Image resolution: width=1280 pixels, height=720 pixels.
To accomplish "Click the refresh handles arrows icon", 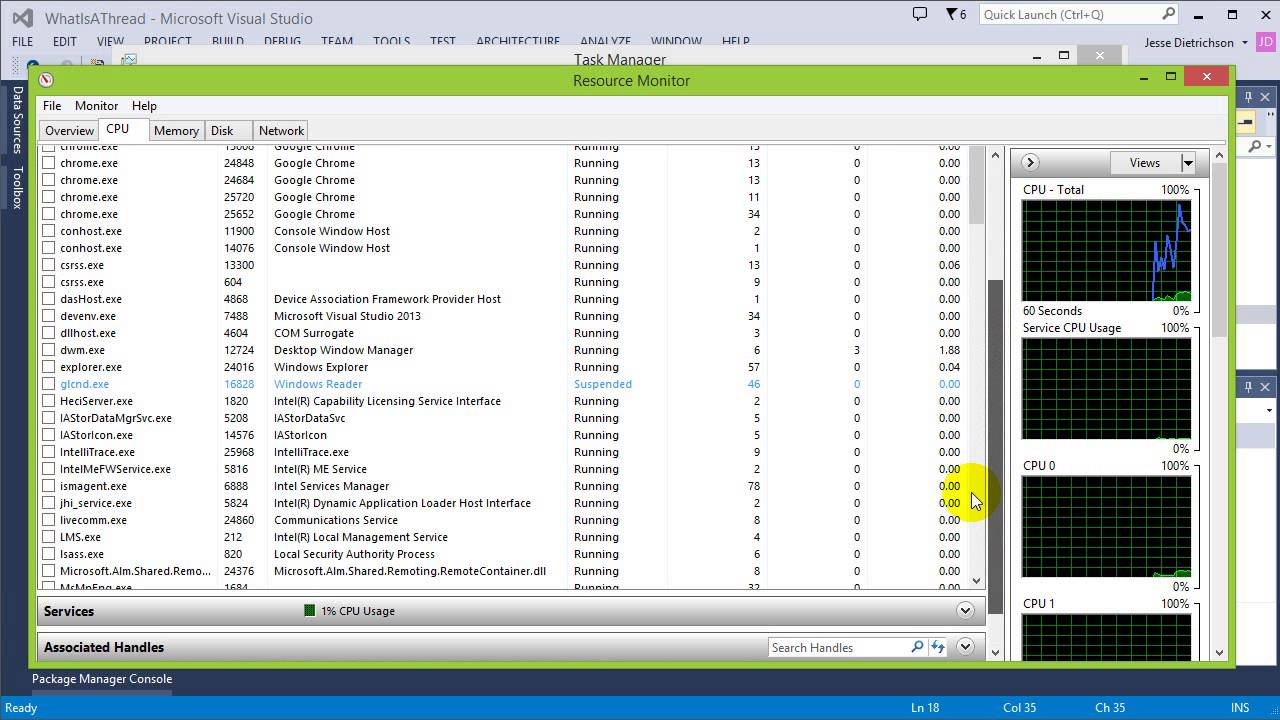I will coord(937,647).
